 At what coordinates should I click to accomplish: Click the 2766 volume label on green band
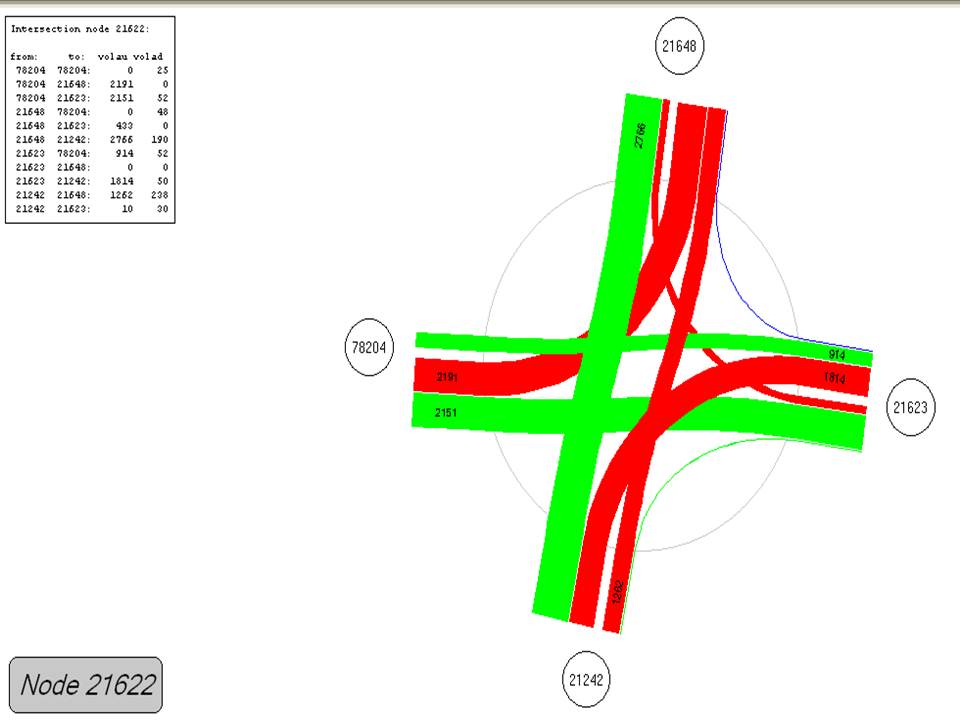pos(640,135)
